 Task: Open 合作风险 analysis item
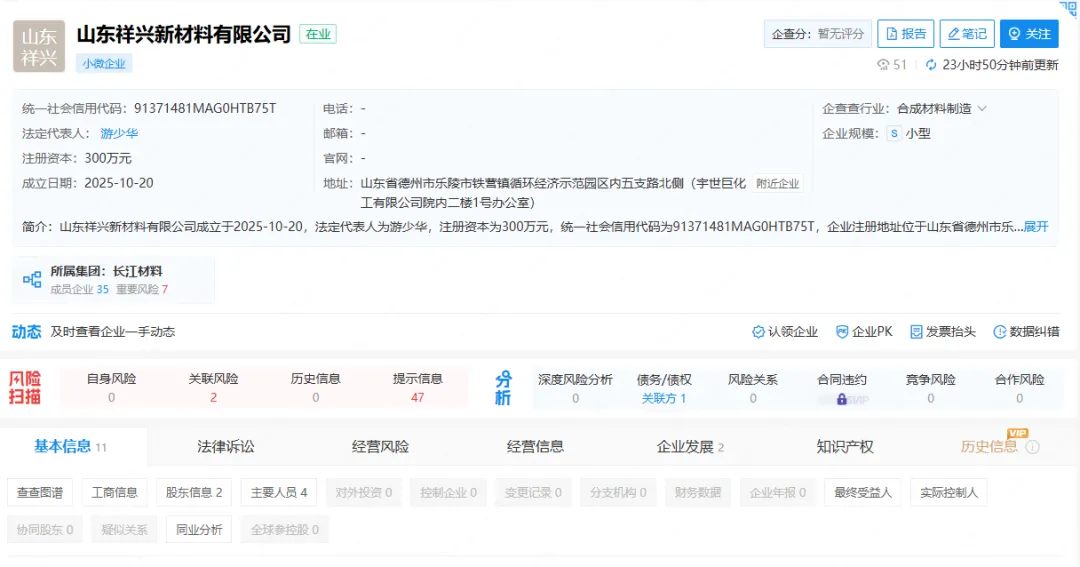click(x=1019, y=389)
